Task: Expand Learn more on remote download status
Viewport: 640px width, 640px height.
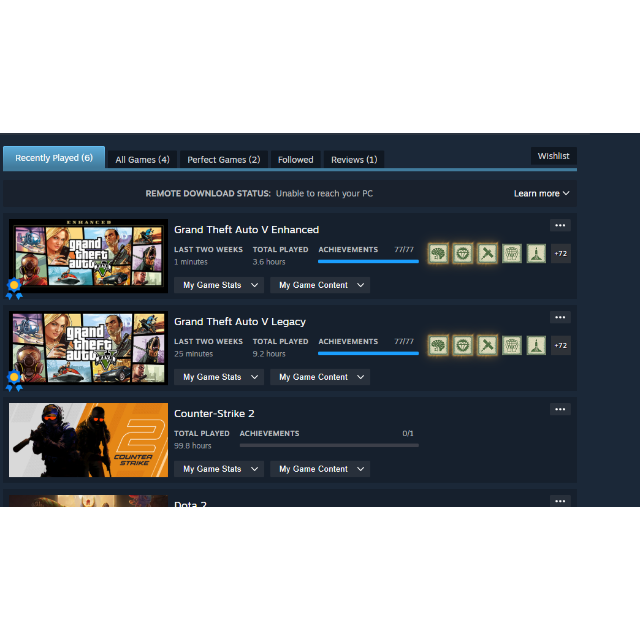Action: 541,193
